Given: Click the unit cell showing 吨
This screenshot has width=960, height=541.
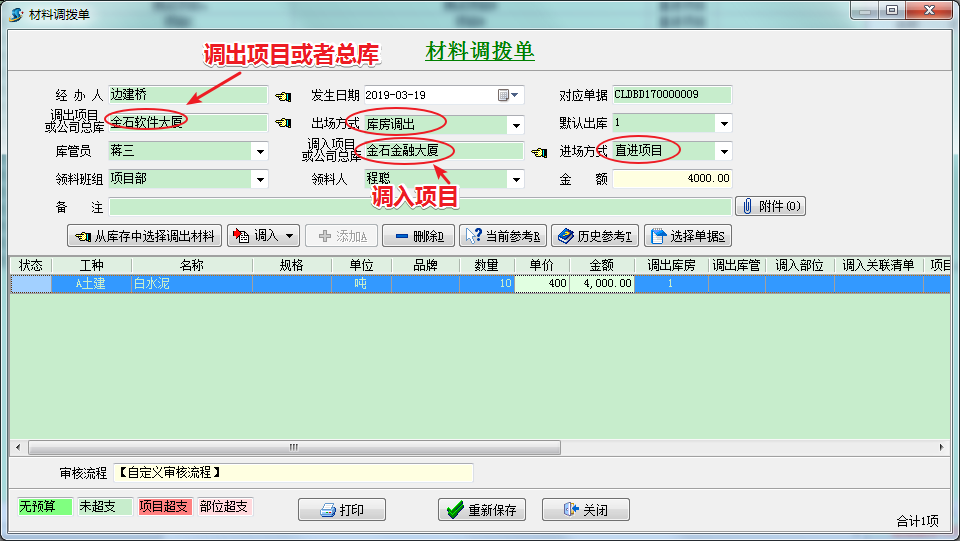Looking at the screenshot, I should [x=361, y=283].
